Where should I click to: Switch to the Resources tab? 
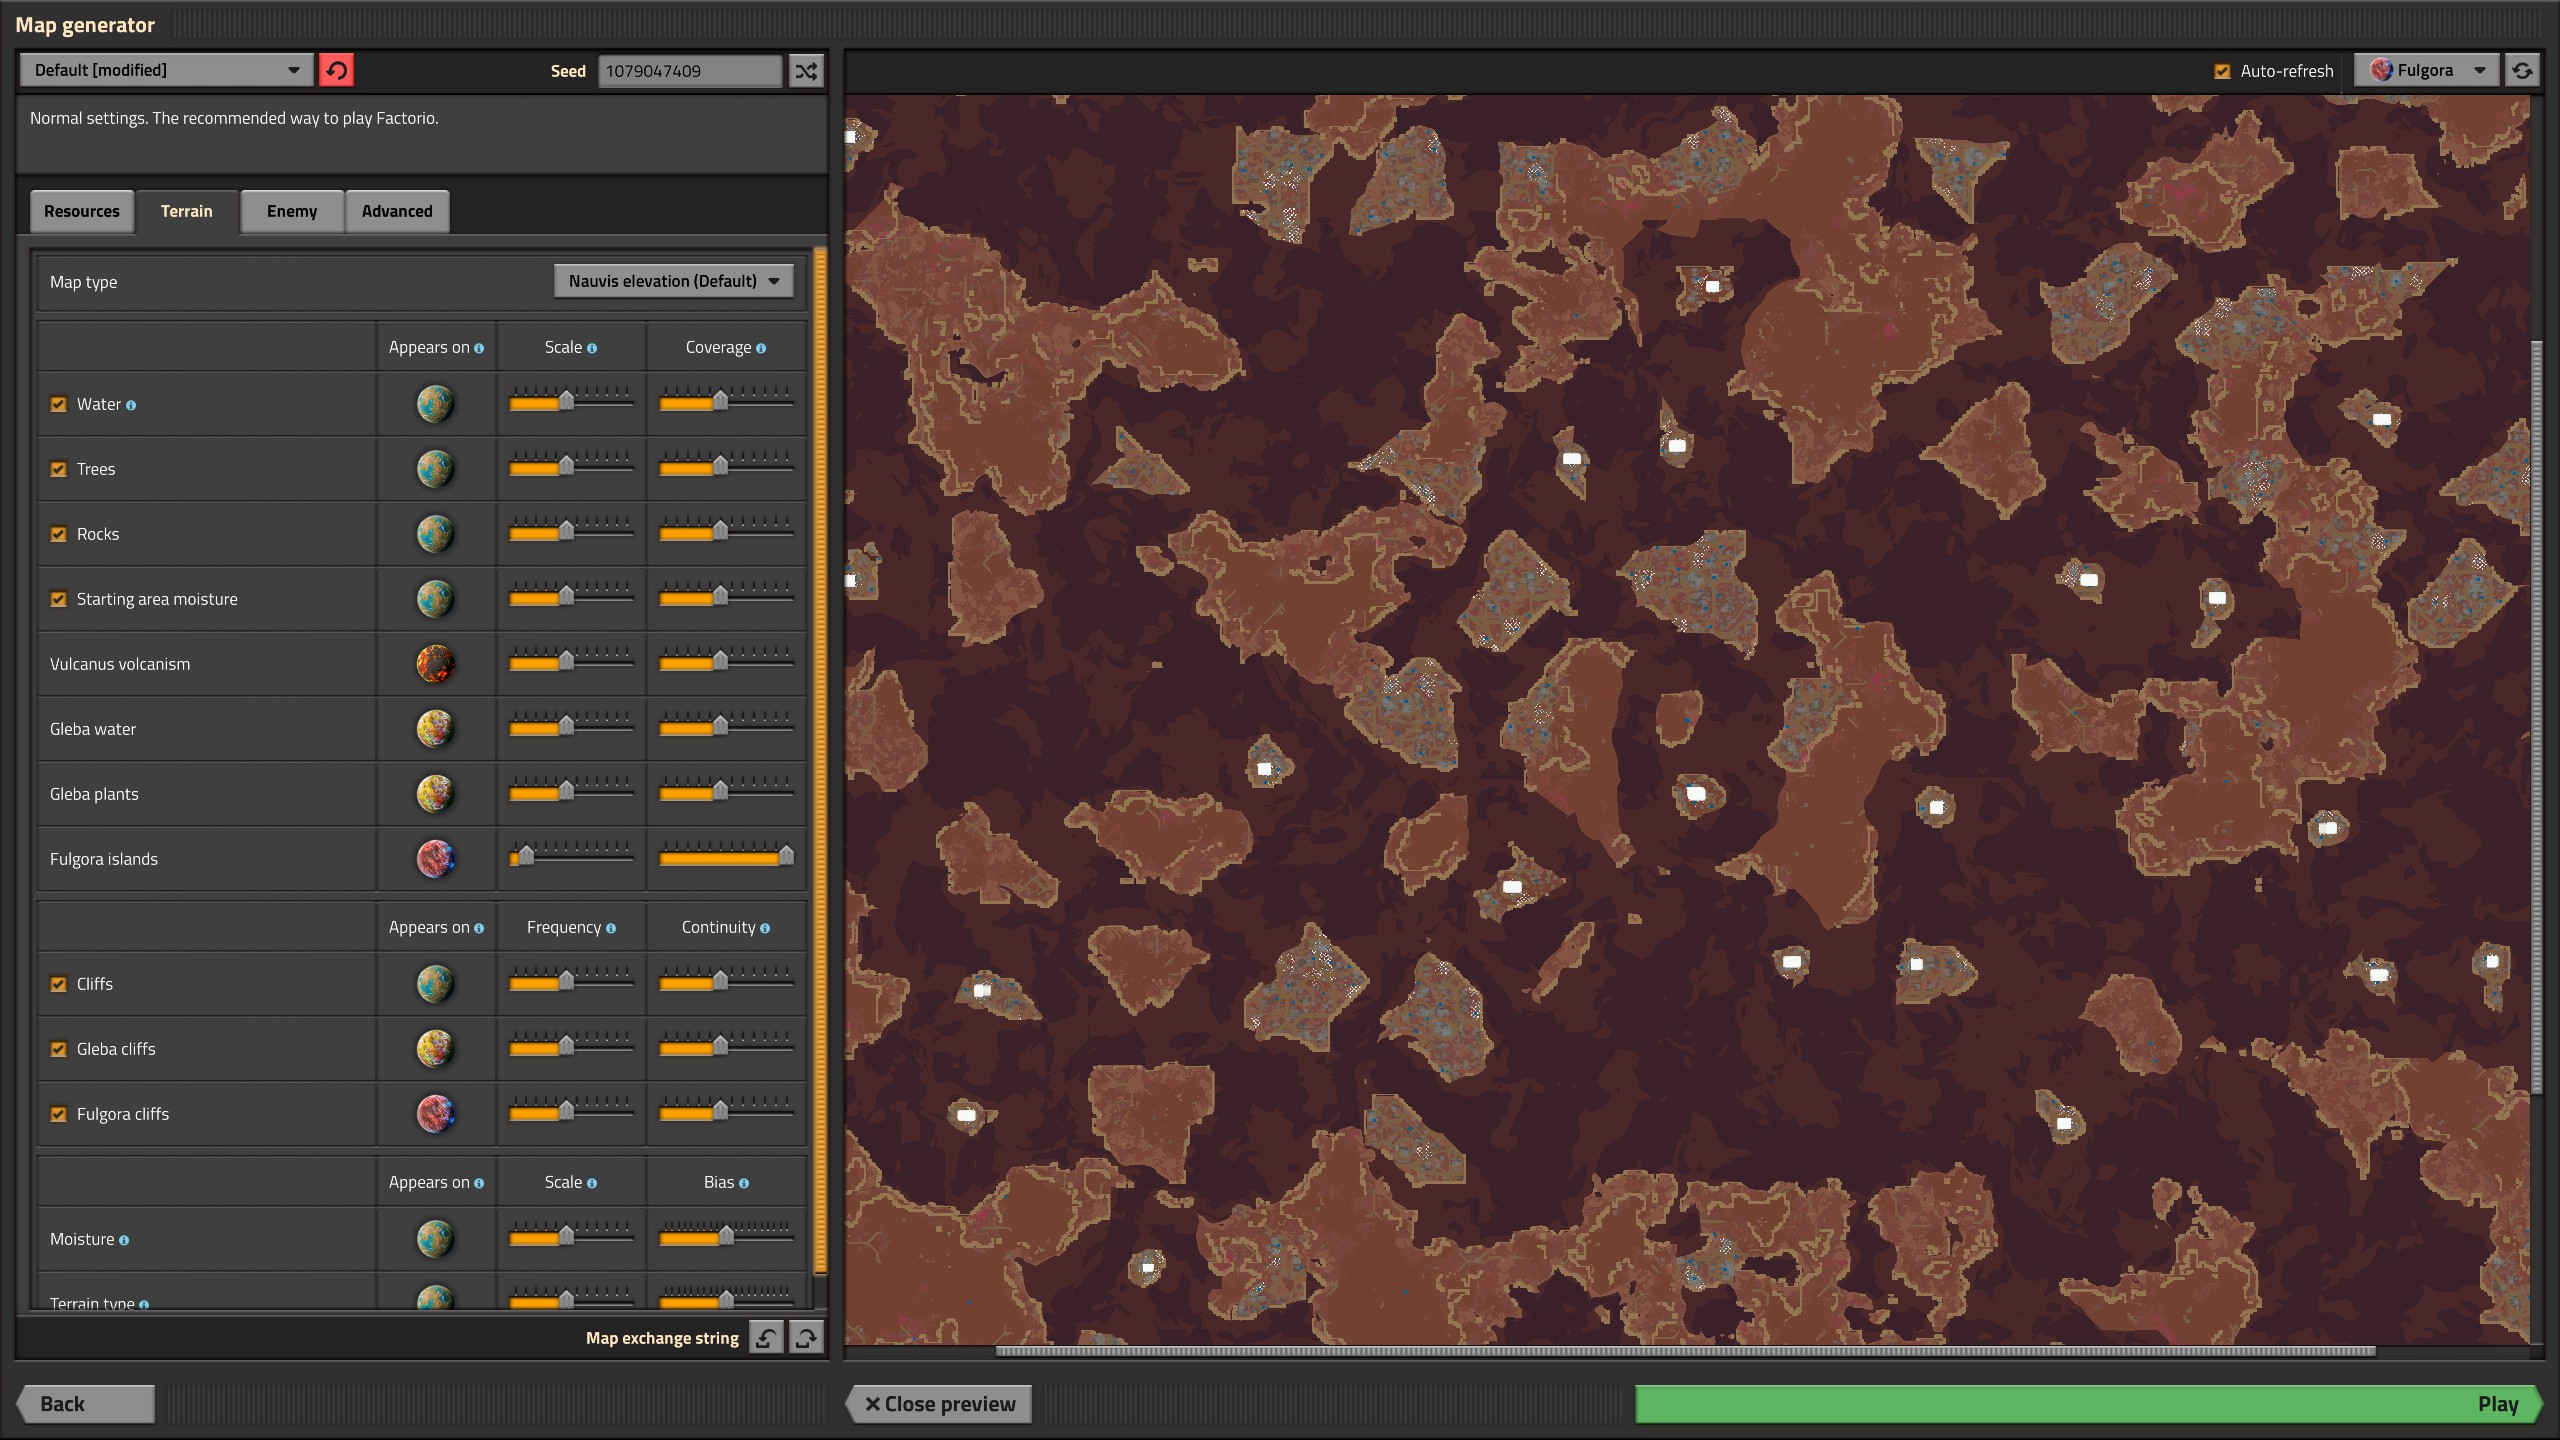pos(82,211)
